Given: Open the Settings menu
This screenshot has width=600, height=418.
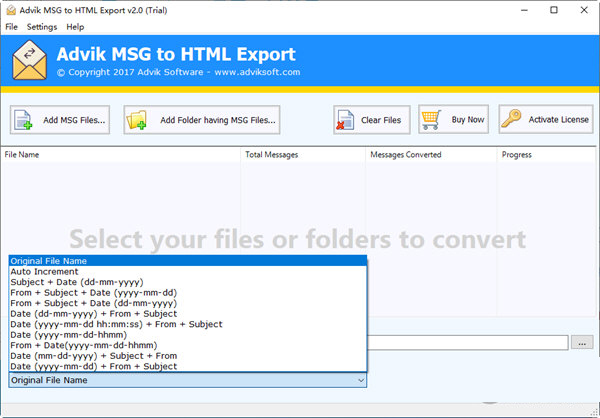Looking at the screenshot, I should (x=42, y=27).
